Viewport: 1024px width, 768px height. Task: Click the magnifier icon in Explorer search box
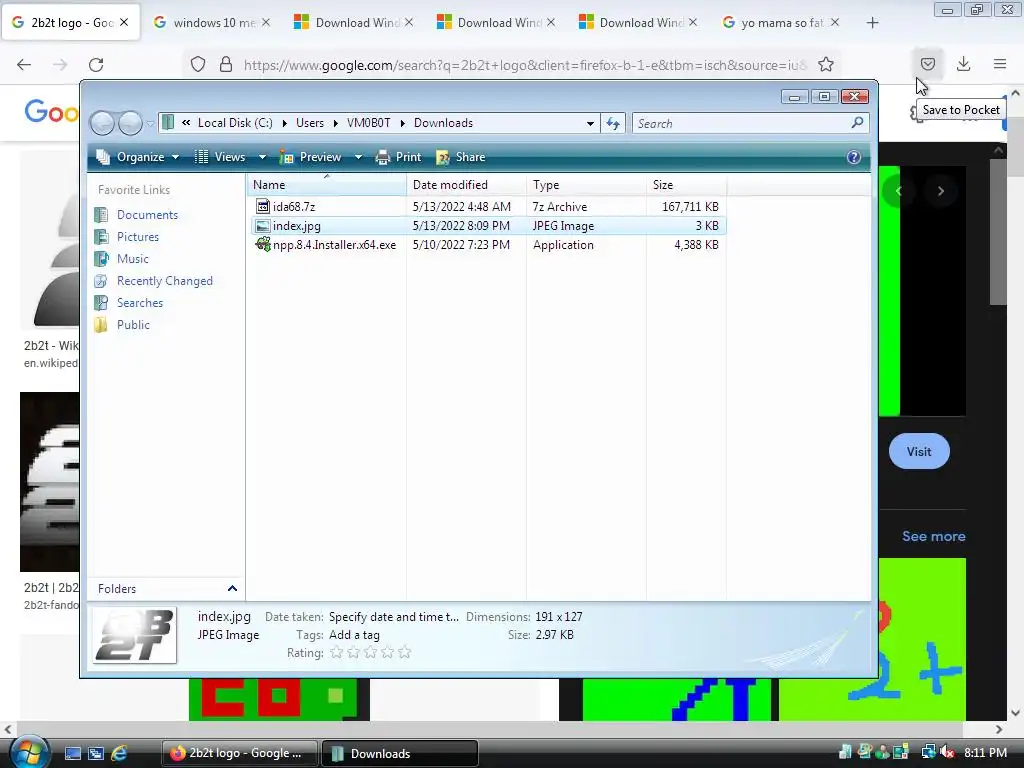(857, 122)
